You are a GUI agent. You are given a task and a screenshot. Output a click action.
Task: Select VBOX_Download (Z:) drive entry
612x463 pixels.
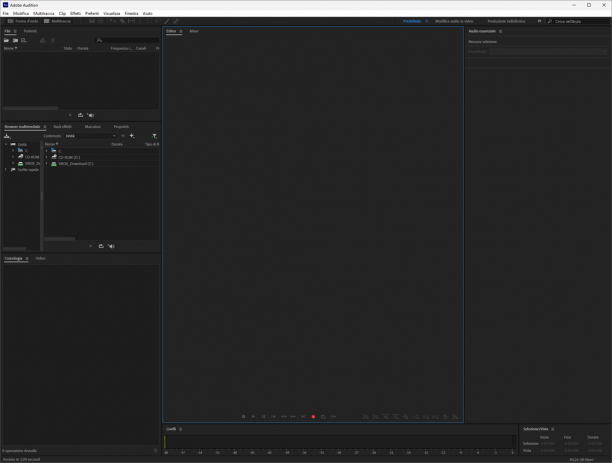pos(76,164)
